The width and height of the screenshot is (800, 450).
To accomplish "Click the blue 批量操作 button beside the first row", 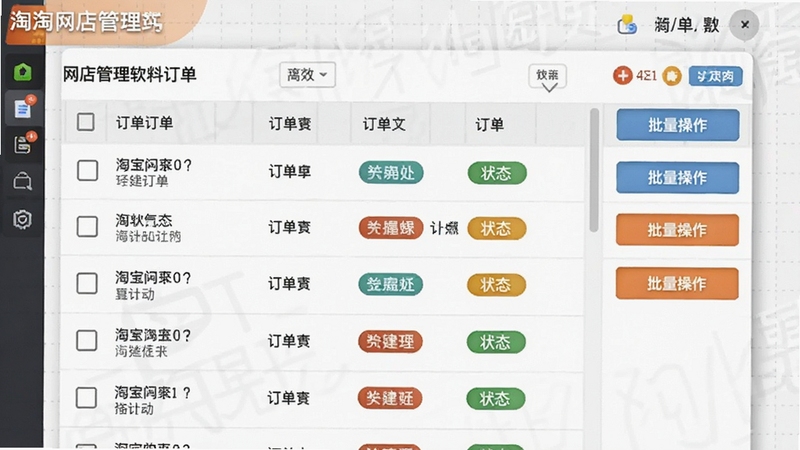I will click(678, 178).
